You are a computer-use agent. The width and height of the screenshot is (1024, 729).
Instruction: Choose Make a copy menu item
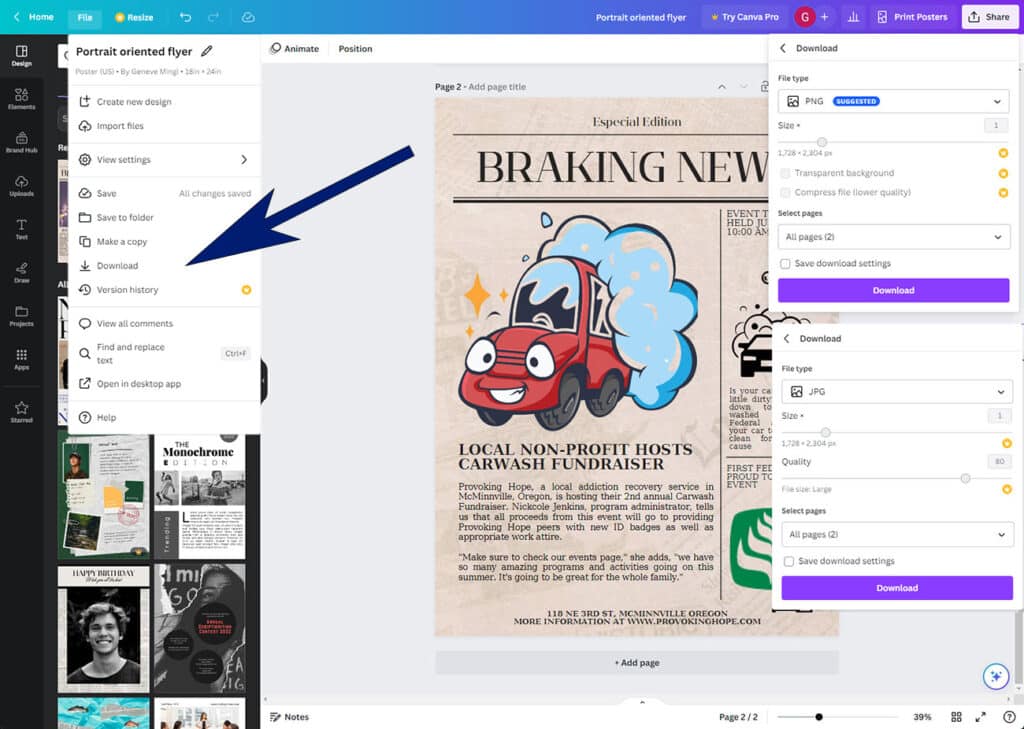(121, 242)
